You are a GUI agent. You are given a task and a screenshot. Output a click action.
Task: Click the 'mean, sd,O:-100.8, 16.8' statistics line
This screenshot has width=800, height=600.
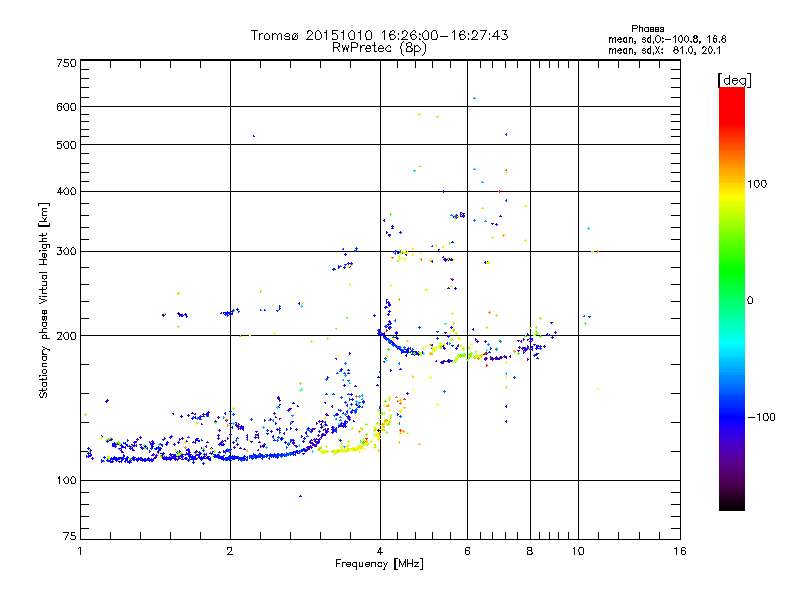coord(667,39)
